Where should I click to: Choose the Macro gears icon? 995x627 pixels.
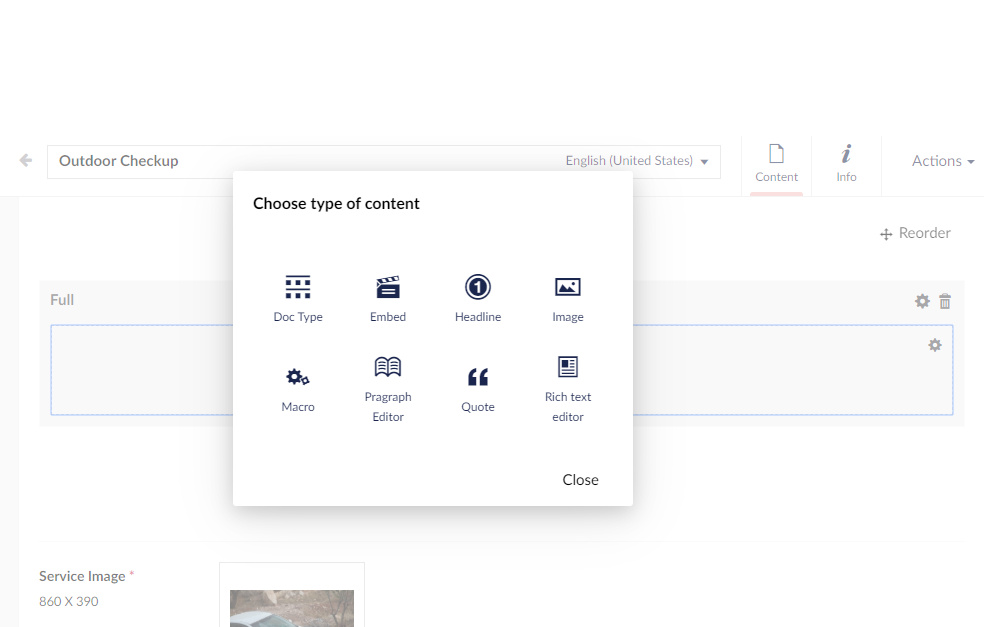298,378
